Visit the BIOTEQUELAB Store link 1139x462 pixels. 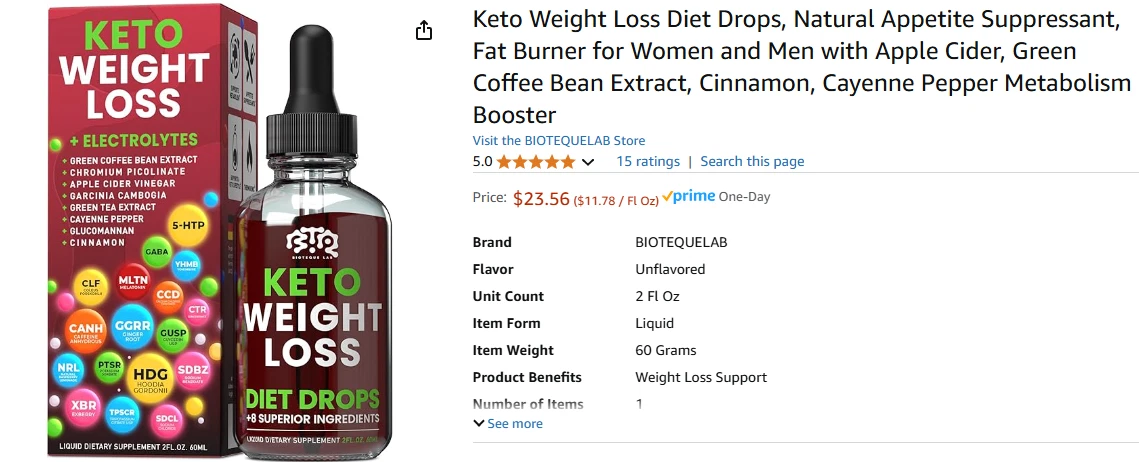point(559,141)
